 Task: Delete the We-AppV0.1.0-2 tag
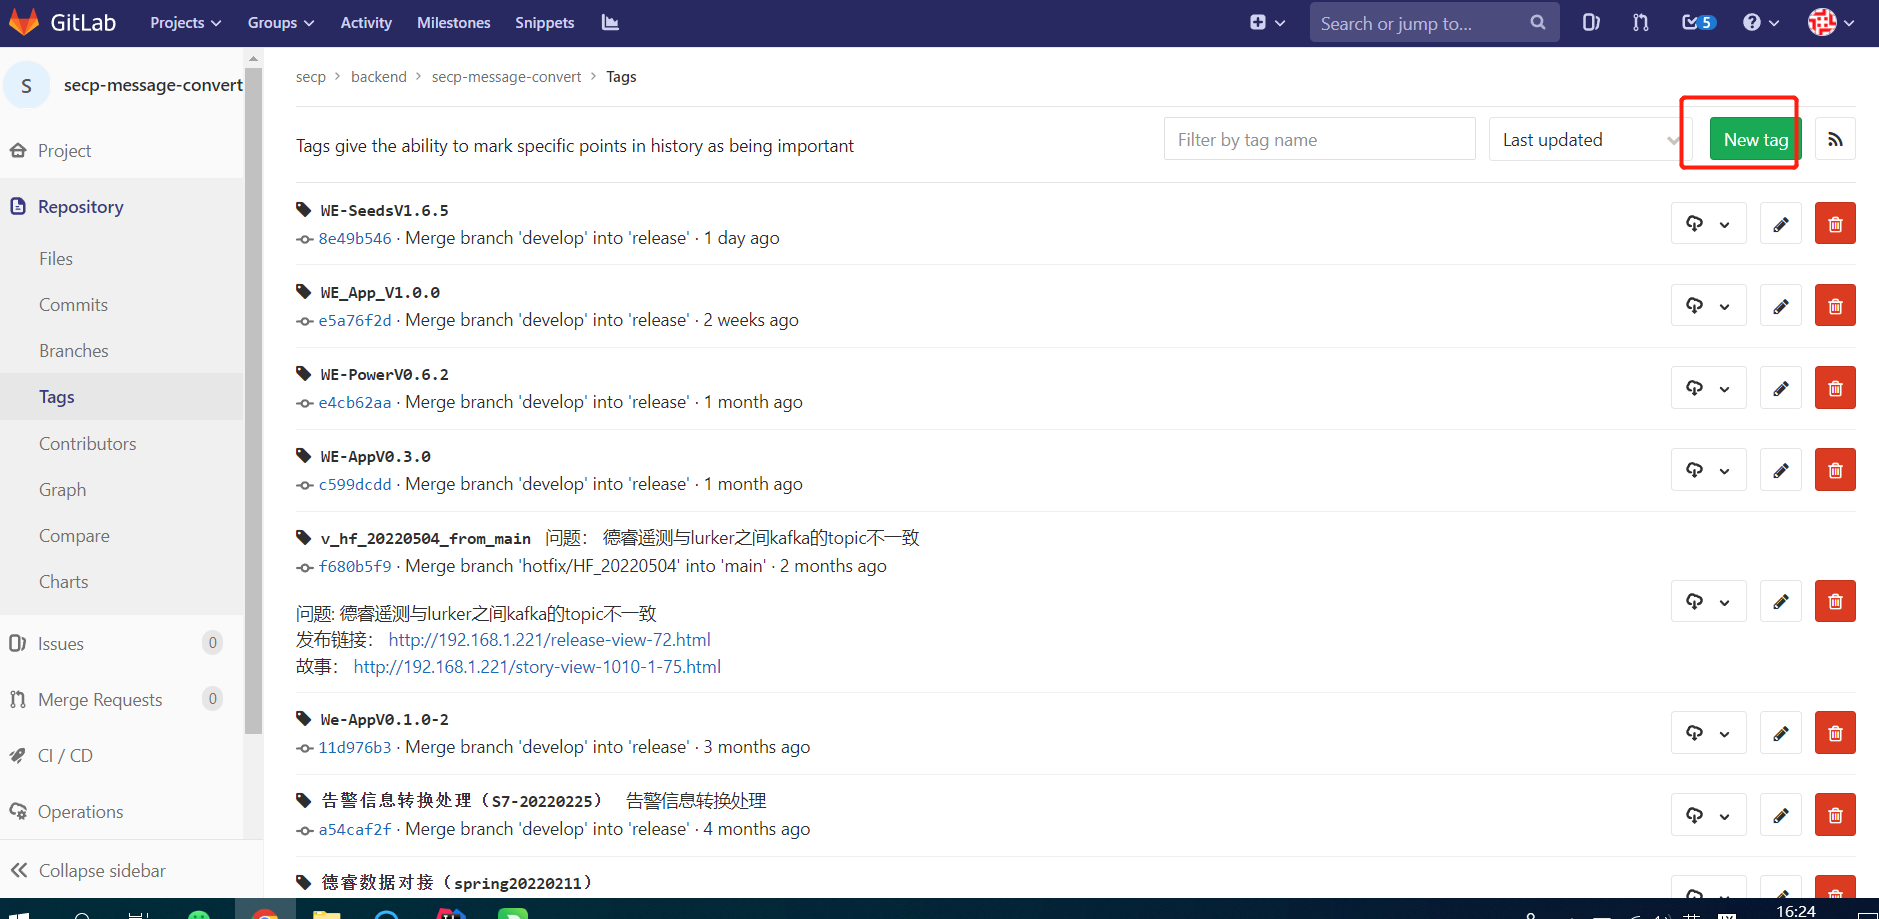1835,733
